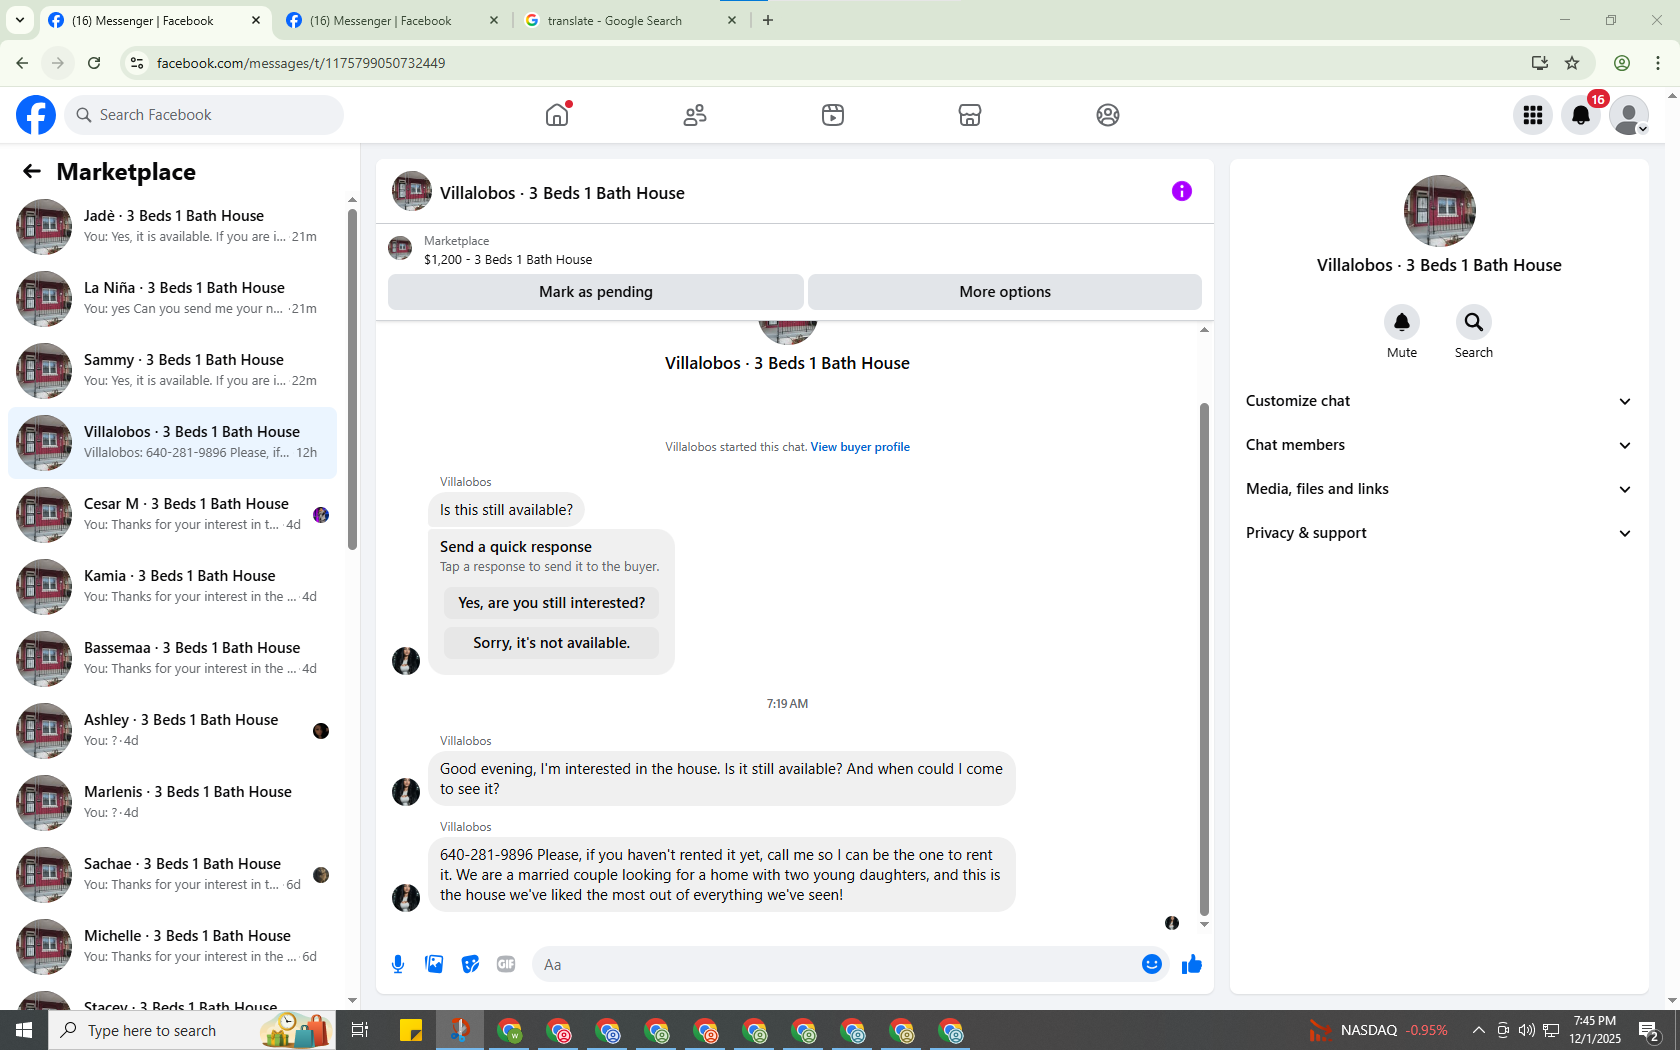Send a thumbs-up like
Screen dimensions: 1680x1050
tap(1192, 964)
